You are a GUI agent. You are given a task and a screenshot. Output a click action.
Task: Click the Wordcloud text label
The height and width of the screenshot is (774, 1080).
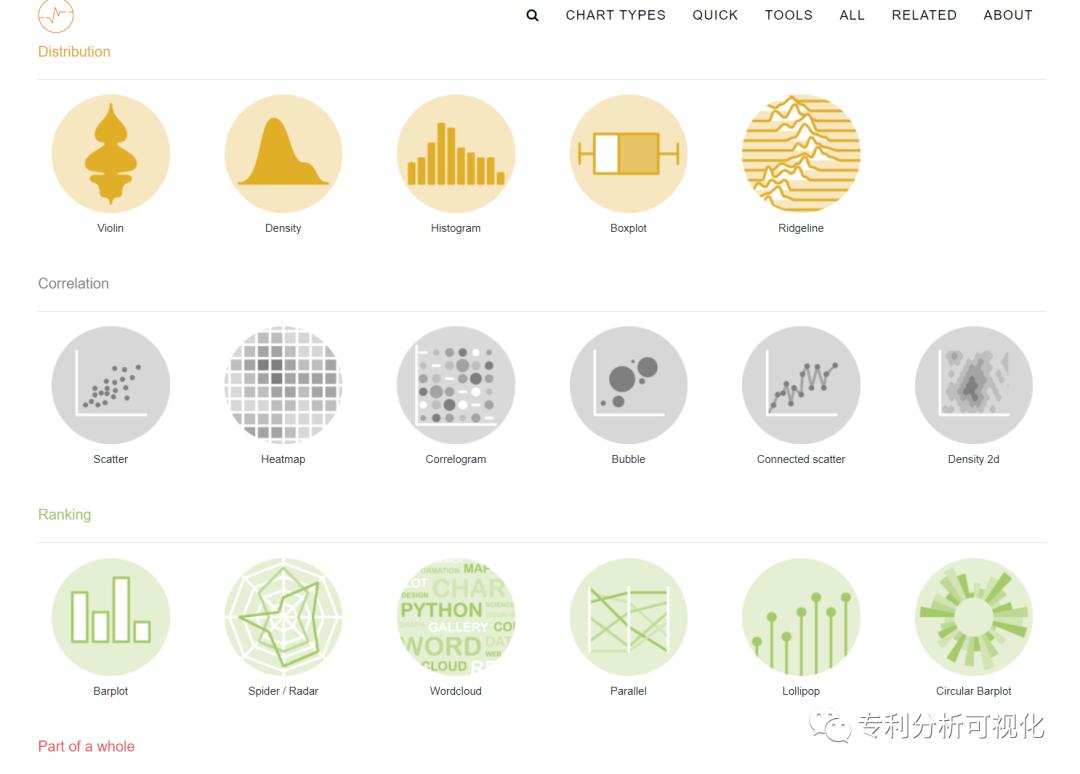[456, 691]
